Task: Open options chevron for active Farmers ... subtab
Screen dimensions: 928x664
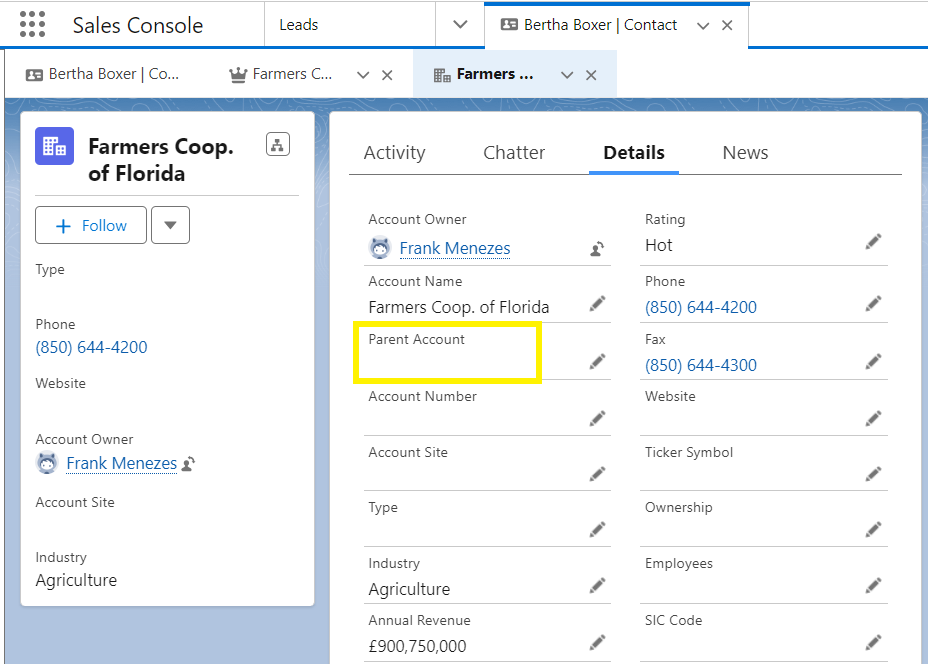Action: 567,75
